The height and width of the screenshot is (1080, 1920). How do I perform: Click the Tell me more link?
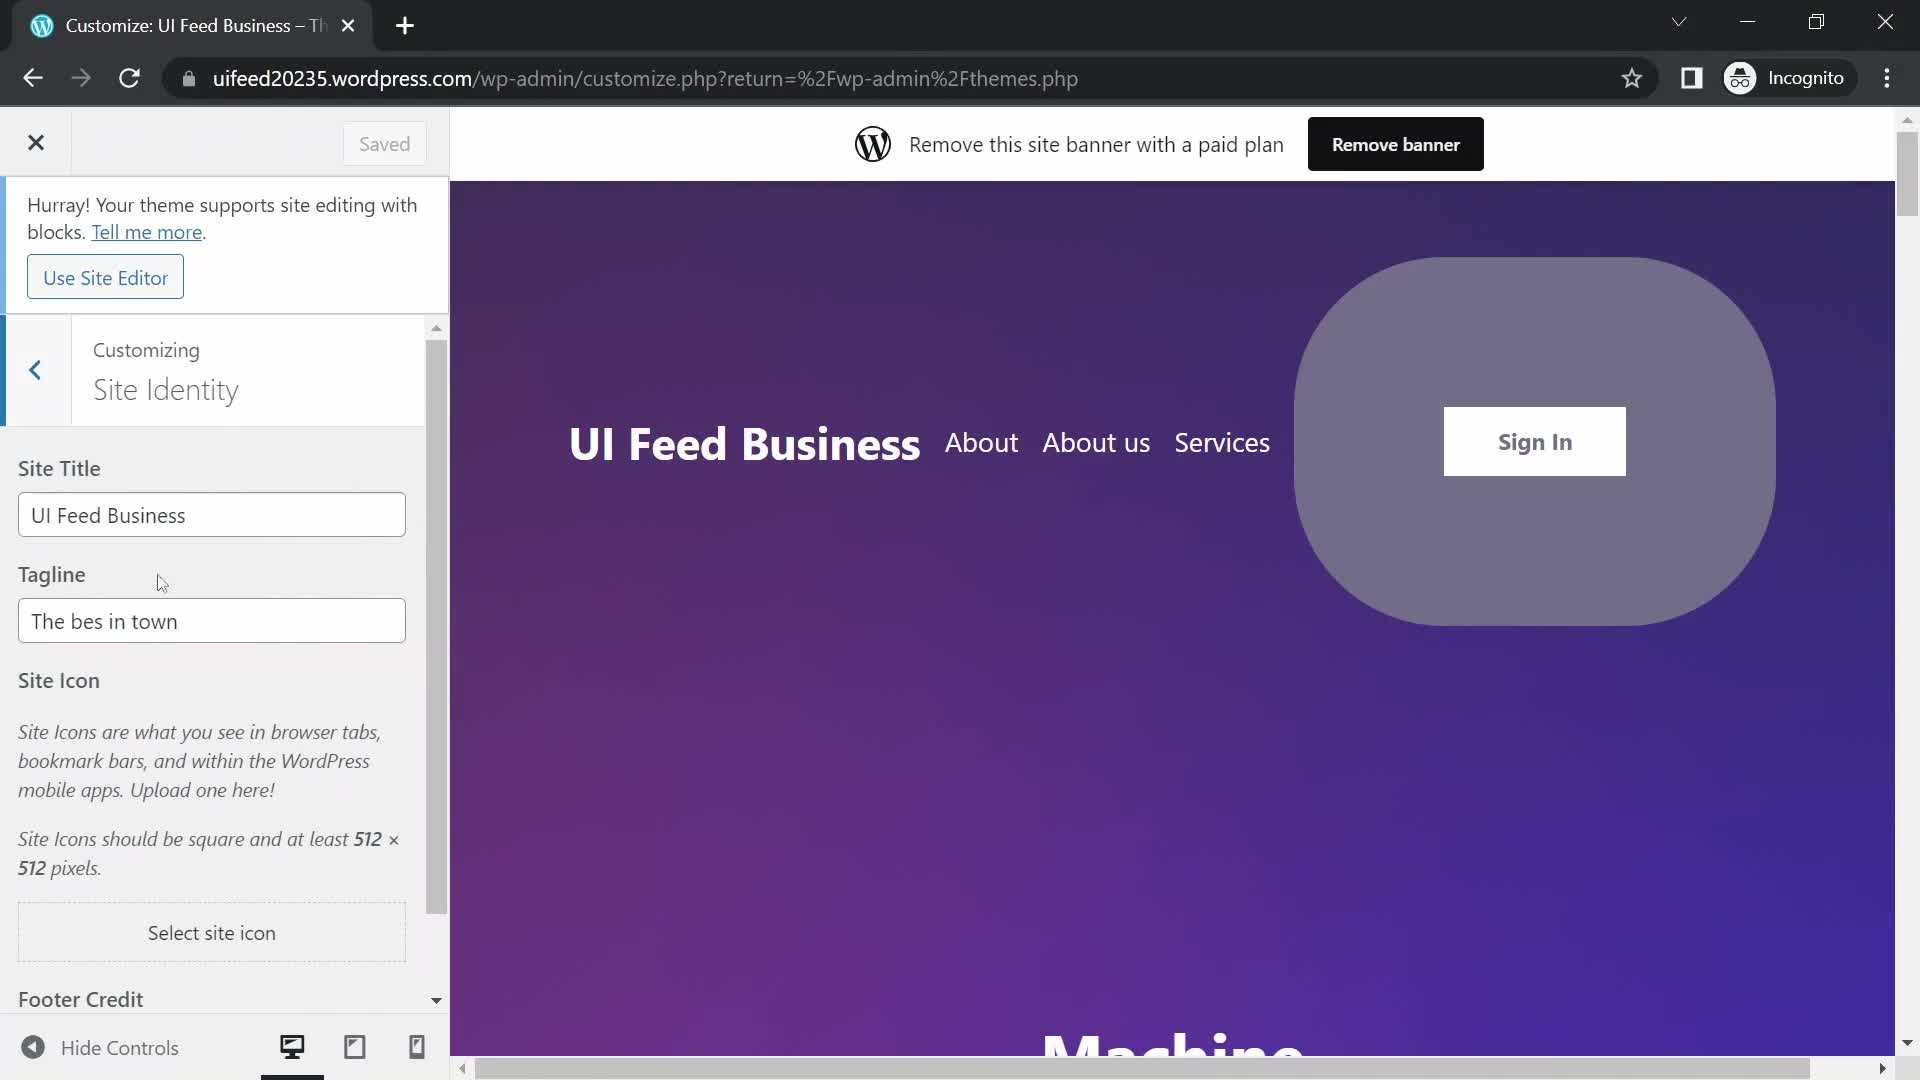click(x=145, y=232)
